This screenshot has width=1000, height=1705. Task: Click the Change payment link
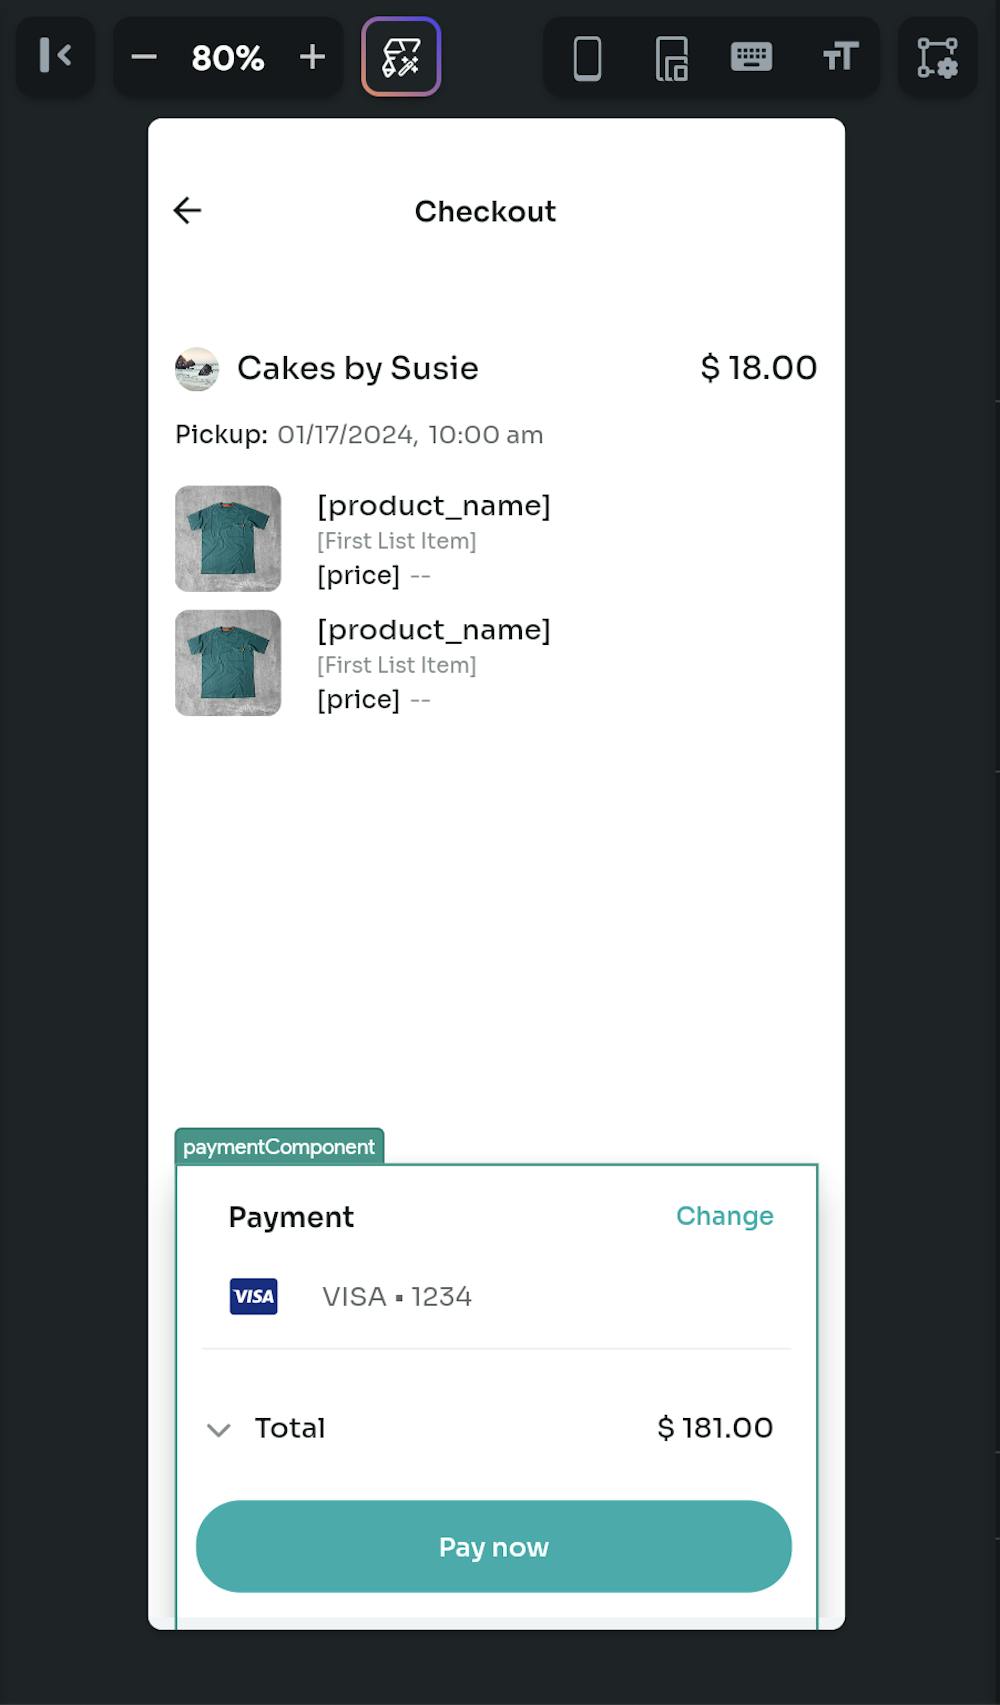[724, 1216]
